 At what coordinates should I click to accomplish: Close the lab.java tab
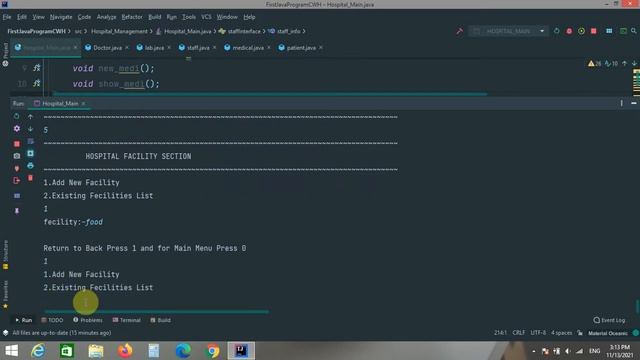169,48
